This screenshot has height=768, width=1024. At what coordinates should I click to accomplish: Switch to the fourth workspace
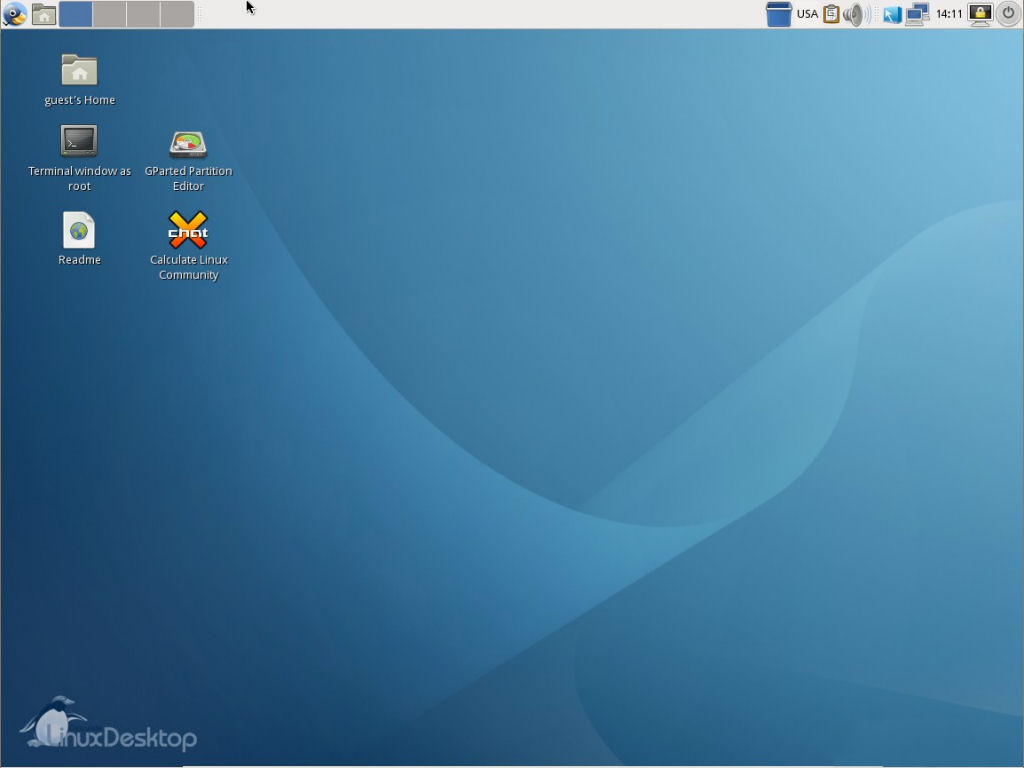[176, 14]
